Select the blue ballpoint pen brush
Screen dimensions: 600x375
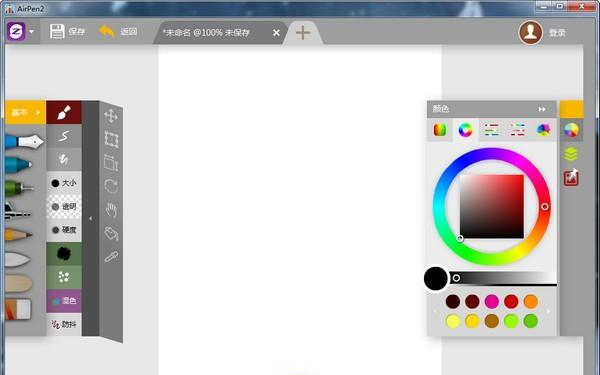(18, 165)
